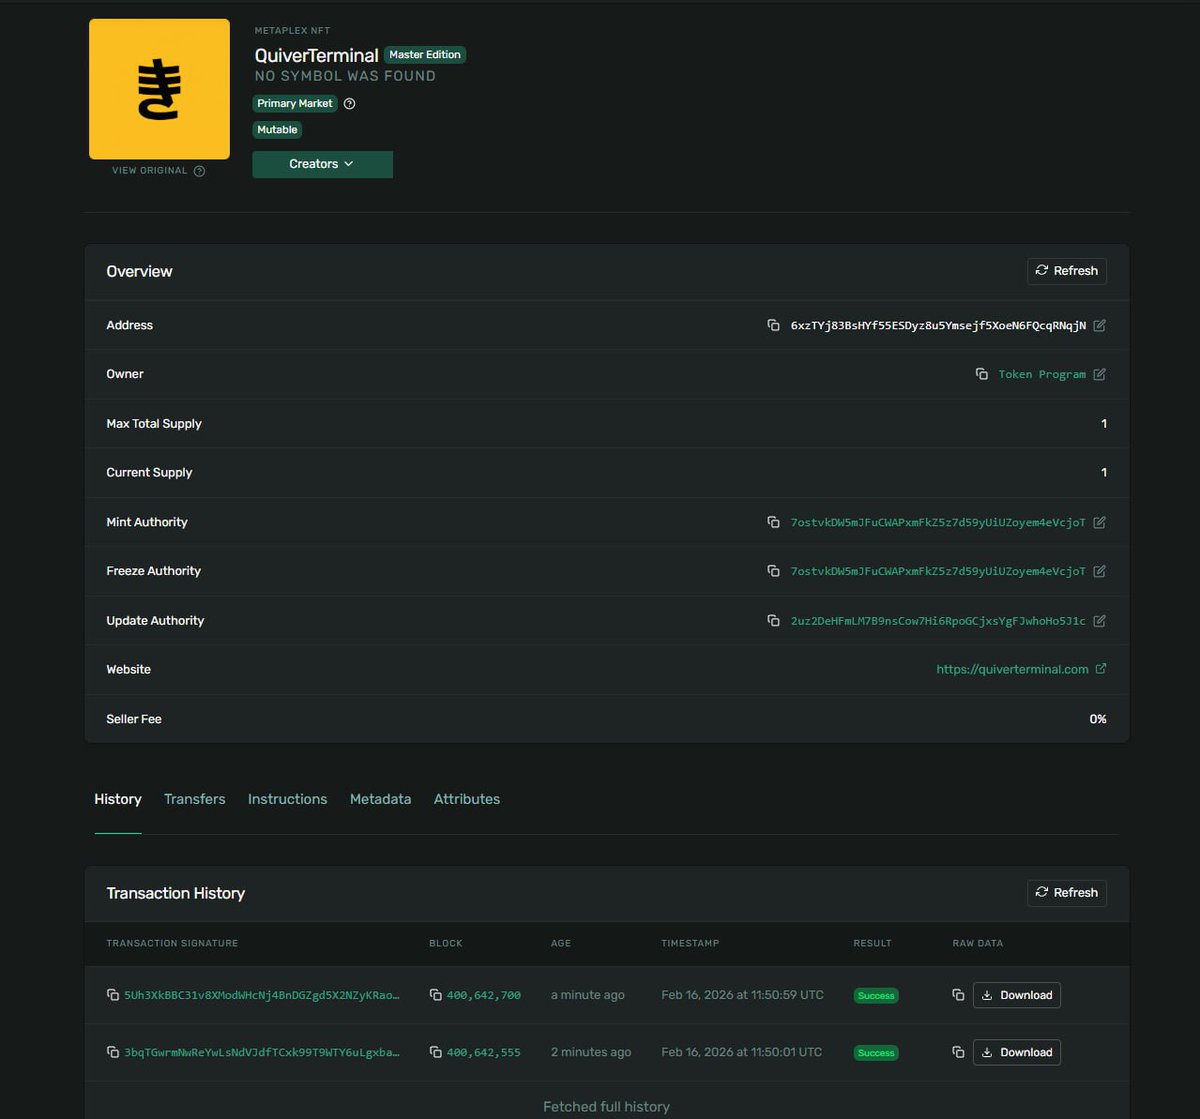Viewport: 1200px width, 1119px height.
Task: Switch to the History tab
Action: 118,799
